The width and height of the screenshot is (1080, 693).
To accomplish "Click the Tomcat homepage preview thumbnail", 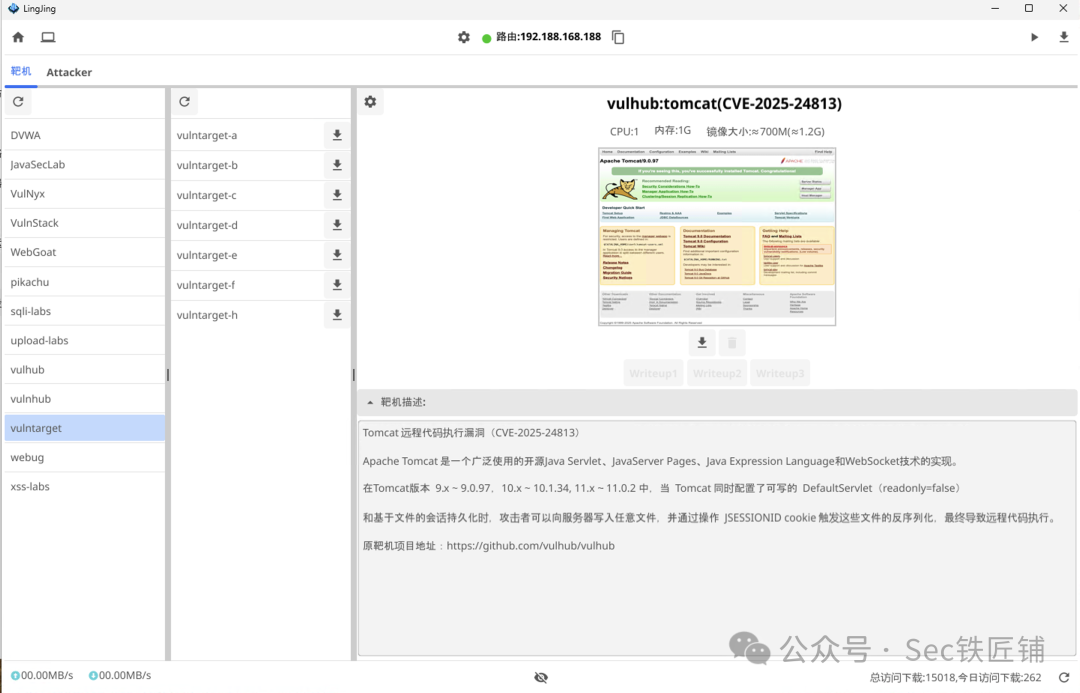I will tap(716, 236).
